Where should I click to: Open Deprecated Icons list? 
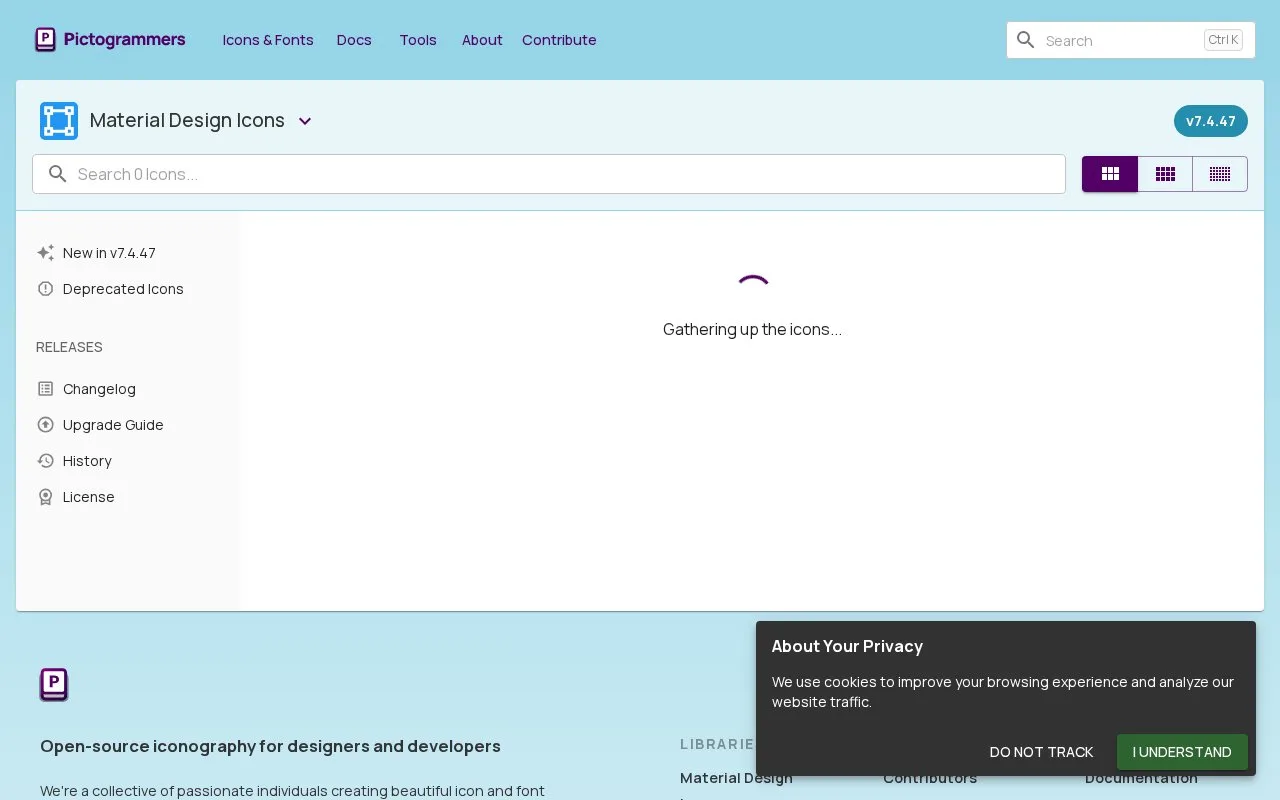(123, 289)
